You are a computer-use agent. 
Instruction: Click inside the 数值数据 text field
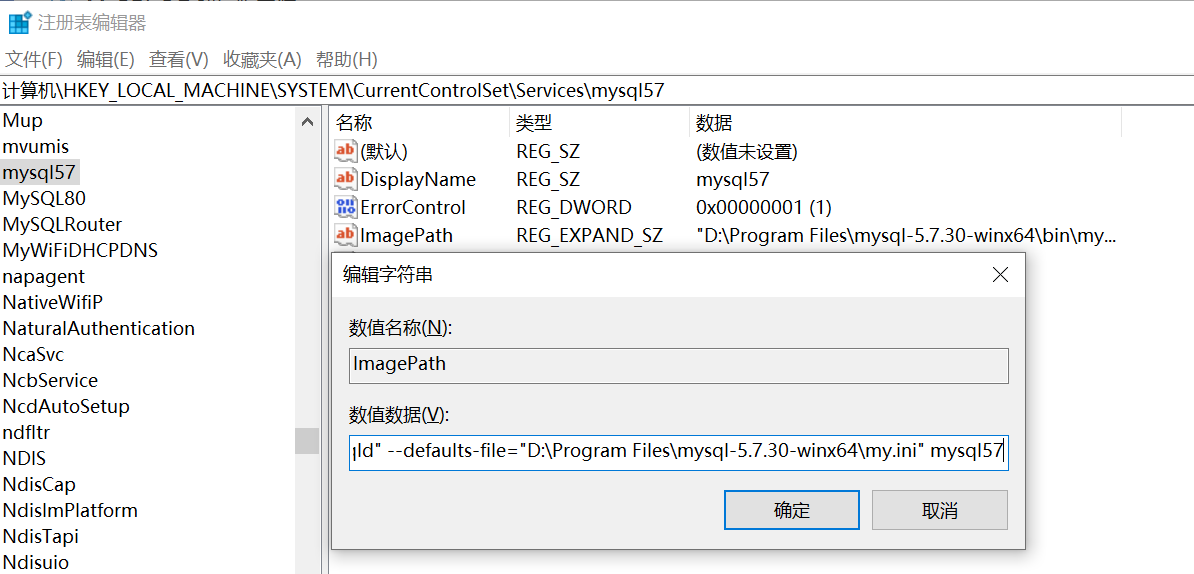pyautogui.click(x=678, y=453)
